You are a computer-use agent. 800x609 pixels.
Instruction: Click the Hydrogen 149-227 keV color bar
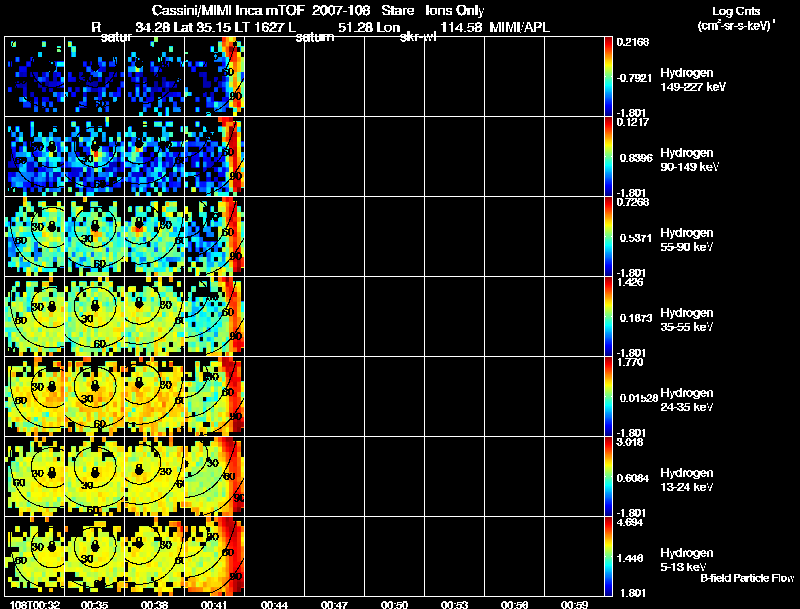coord(610,76)
